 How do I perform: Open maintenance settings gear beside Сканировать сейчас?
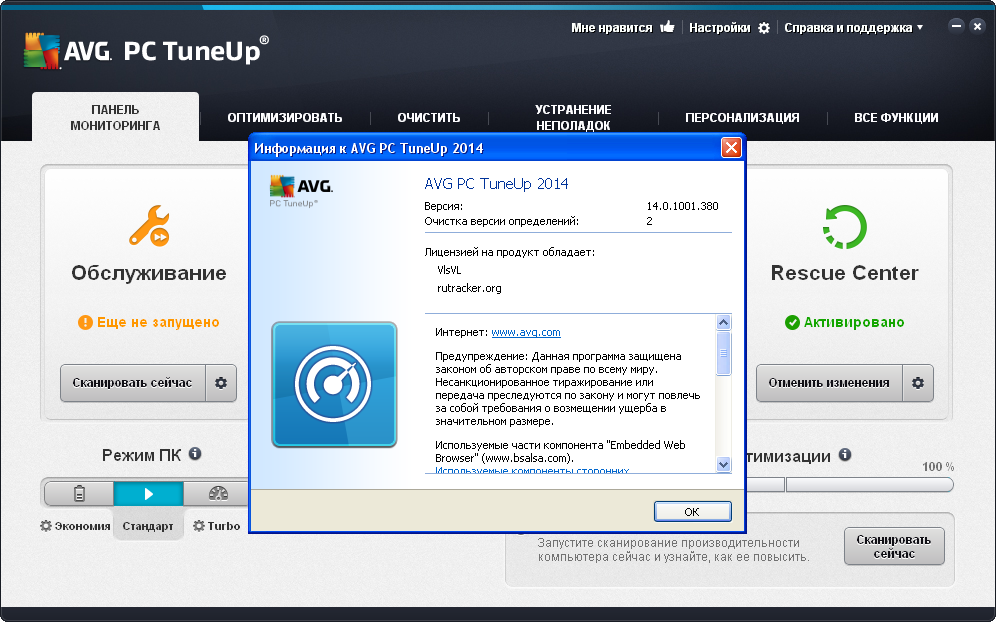(x=221, y=382)
